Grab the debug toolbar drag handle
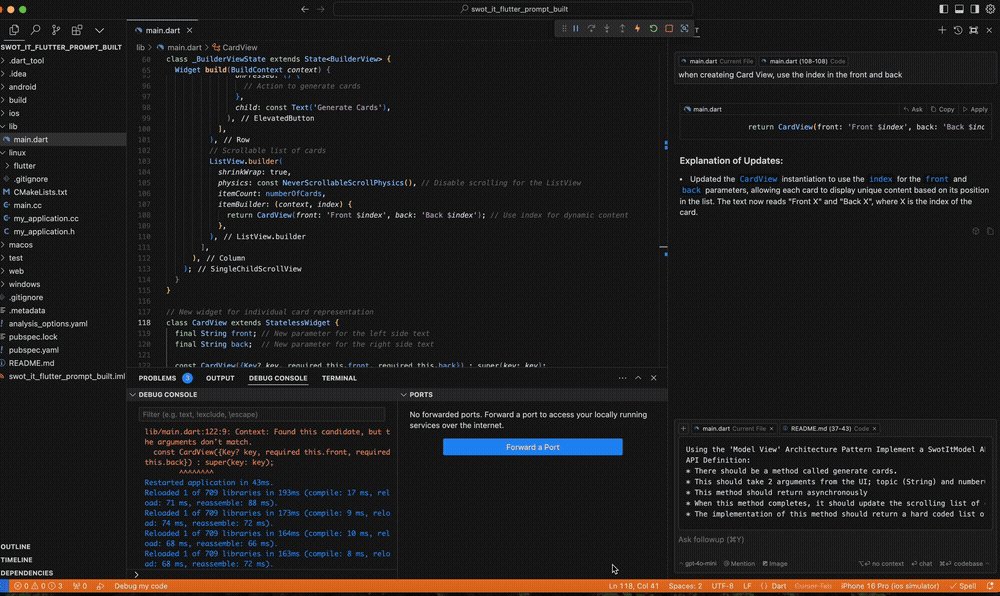 [564, 29]
